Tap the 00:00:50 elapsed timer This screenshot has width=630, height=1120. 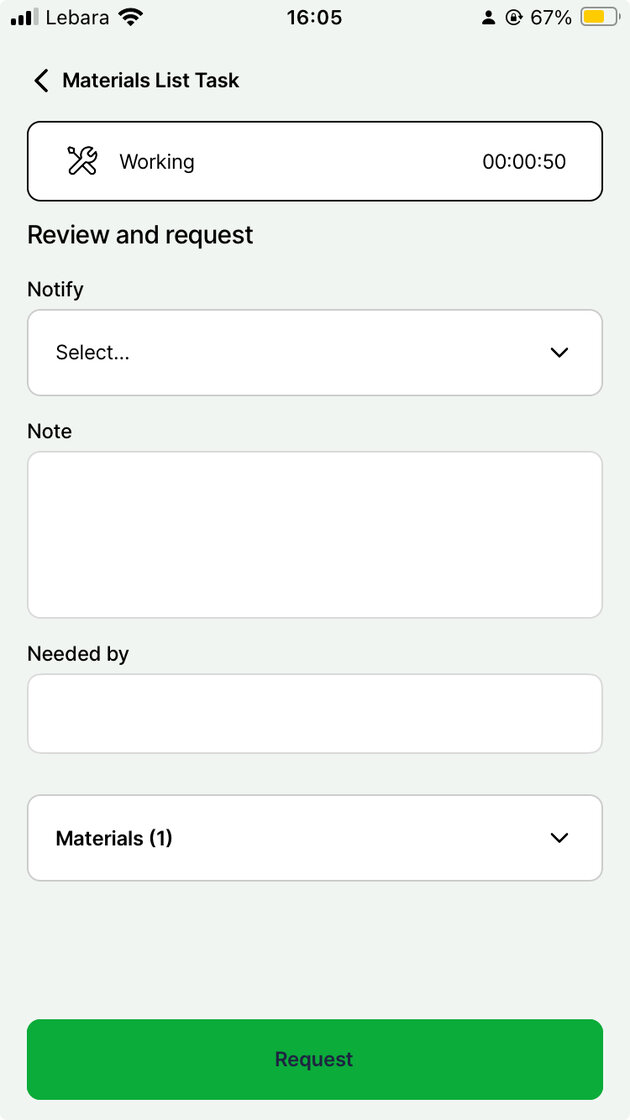click(524, 161)
